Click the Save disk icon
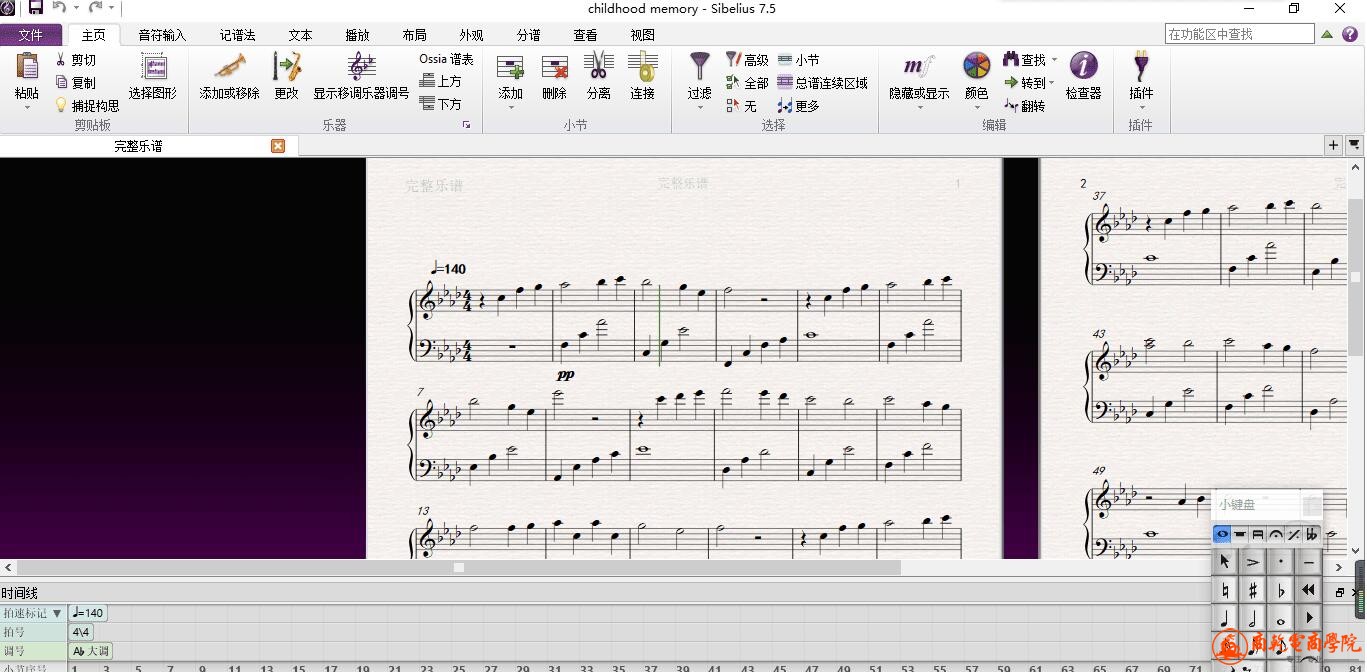The width and height of the screenshot is (1367, 672). pos(35,8)
